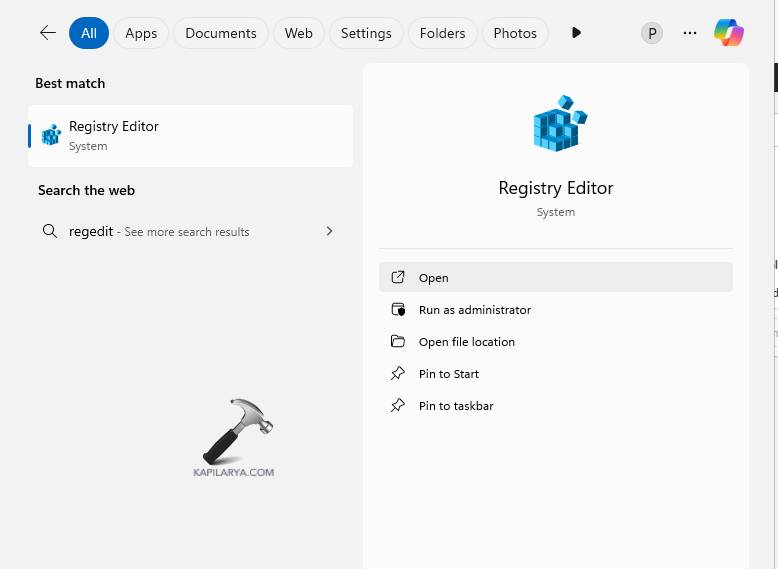Click the back arrow icon

click(47, 33)
